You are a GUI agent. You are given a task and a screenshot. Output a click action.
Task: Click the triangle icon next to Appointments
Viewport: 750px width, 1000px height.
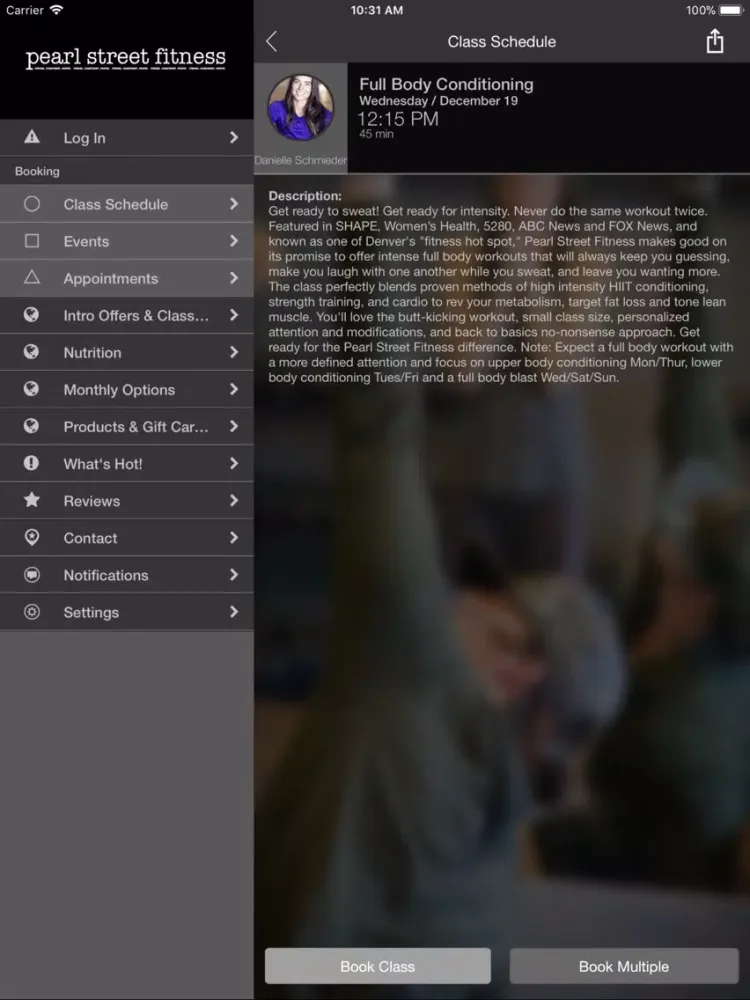[31, 277]
